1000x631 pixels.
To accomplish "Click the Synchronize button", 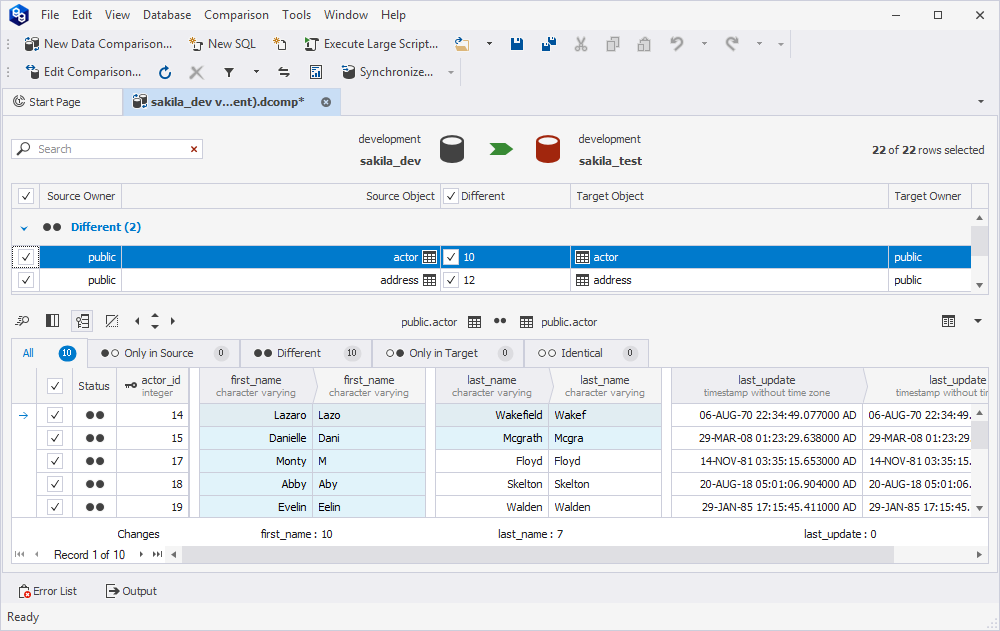I will coord(388,72).
